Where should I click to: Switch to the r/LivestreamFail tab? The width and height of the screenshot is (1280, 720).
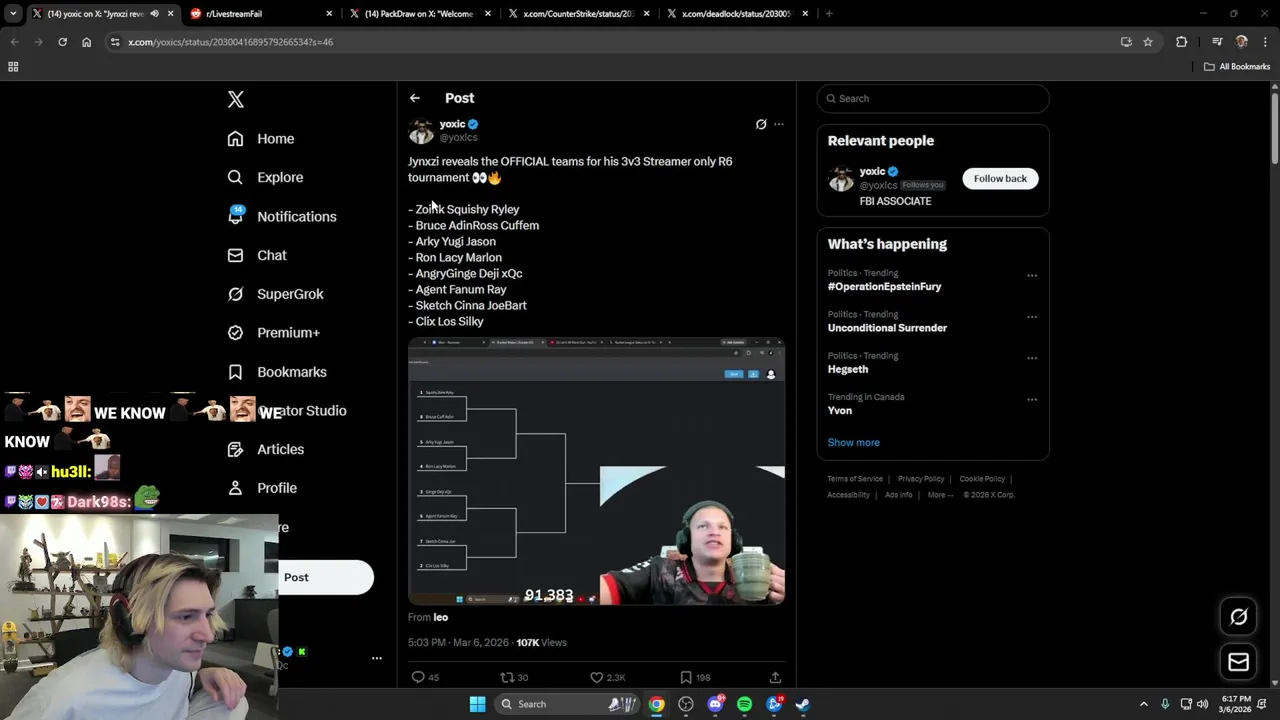[262, 14]
